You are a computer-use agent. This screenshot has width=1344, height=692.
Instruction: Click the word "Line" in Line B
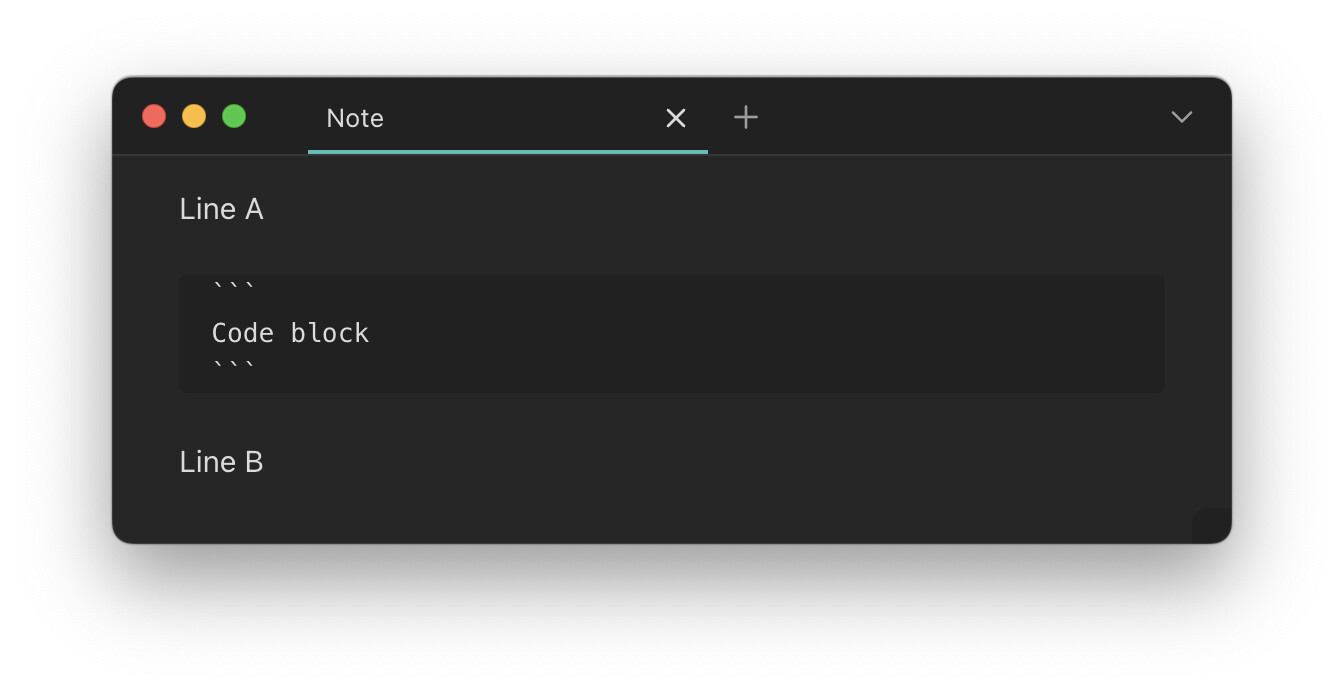(207, 462)
